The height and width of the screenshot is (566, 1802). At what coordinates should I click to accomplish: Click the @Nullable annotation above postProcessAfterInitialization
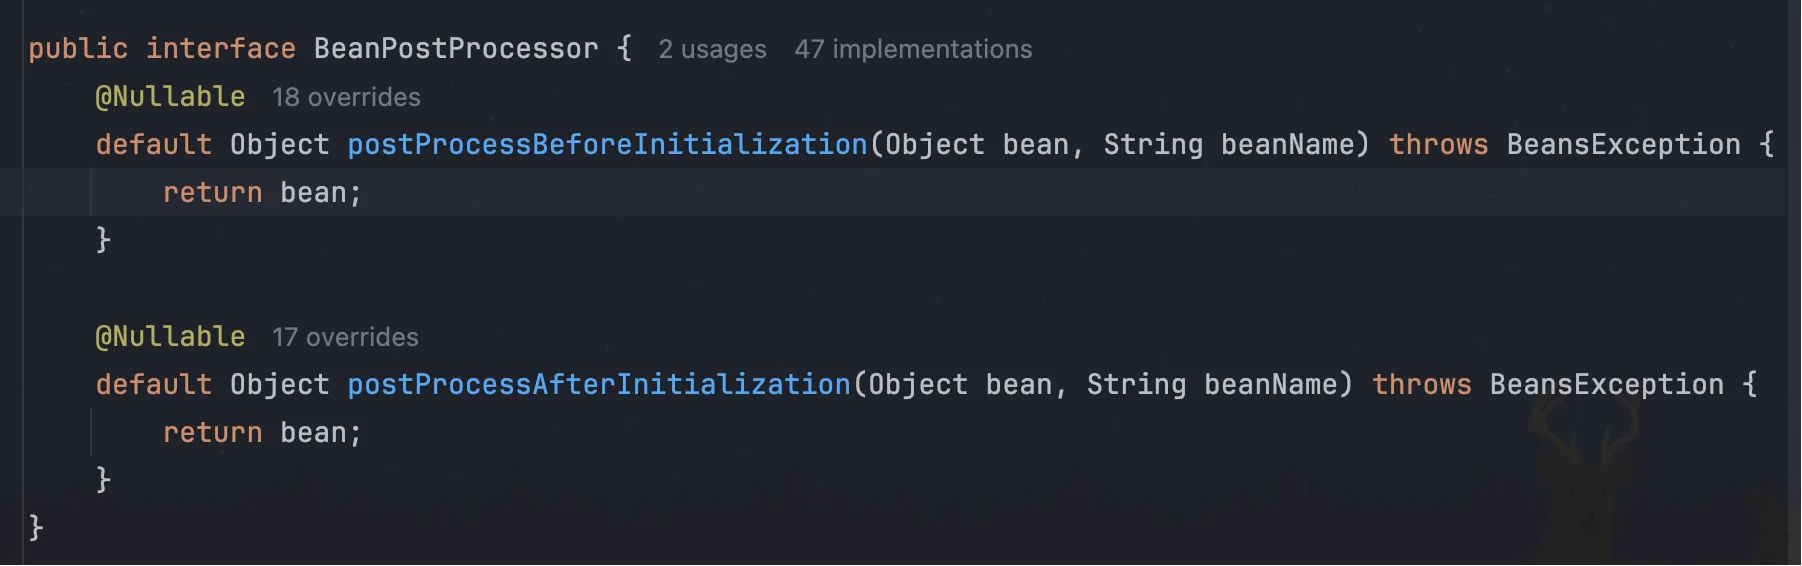170,336
